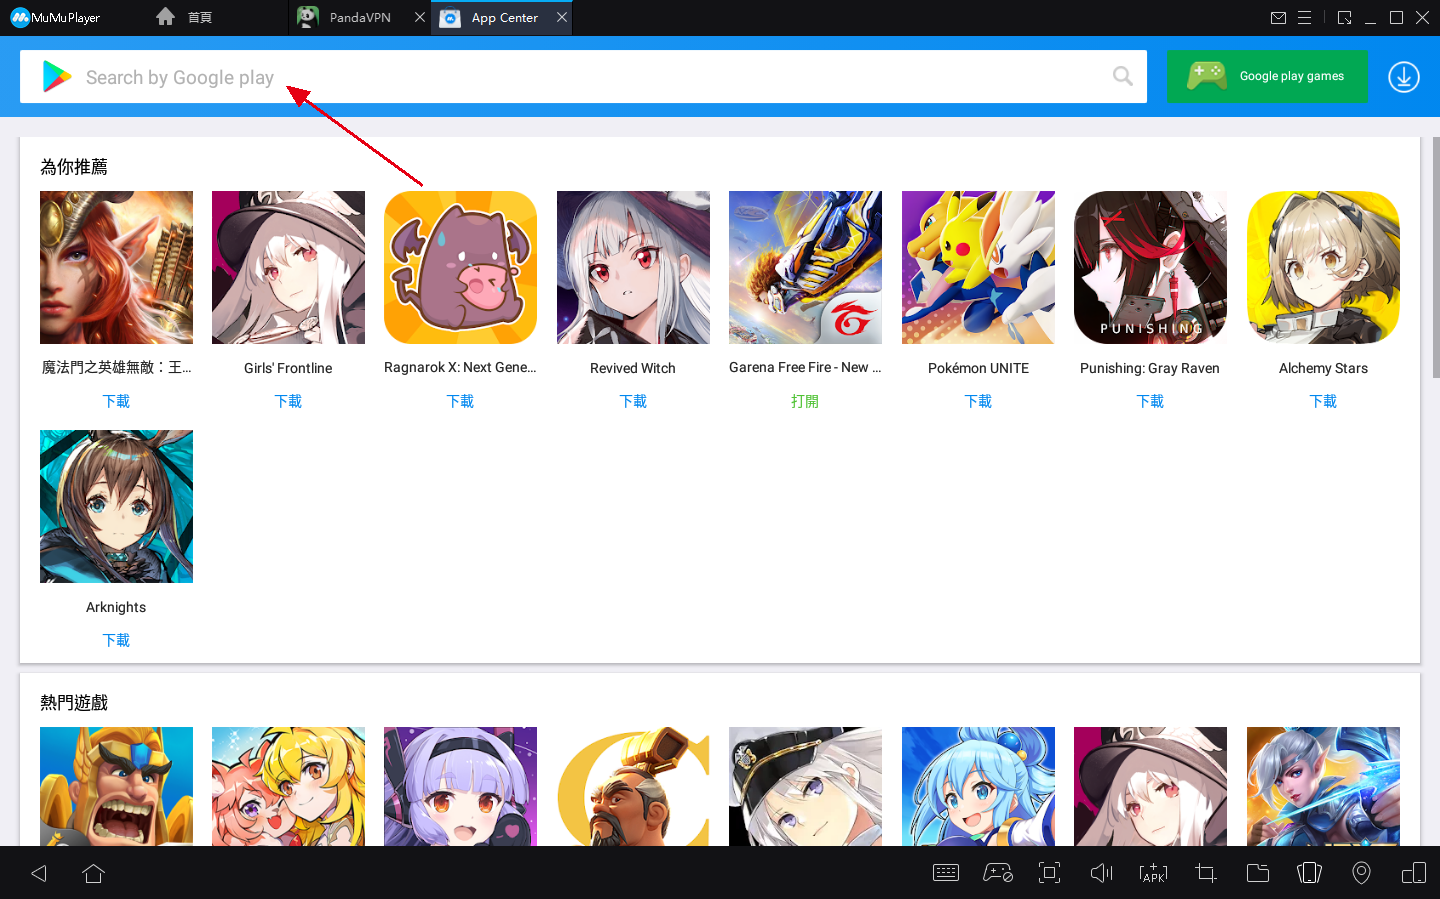
Task: Open the blue-haired girl game in 熱門遊戲
Action: tap(978, 786)
